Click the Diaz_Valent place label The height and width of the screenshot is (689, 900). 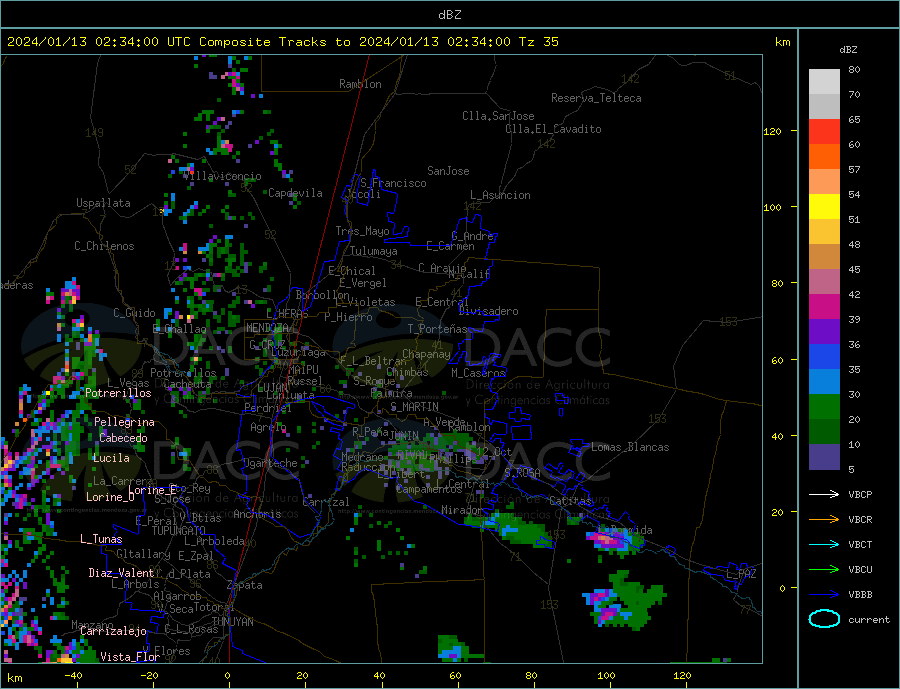pos(121,573)
